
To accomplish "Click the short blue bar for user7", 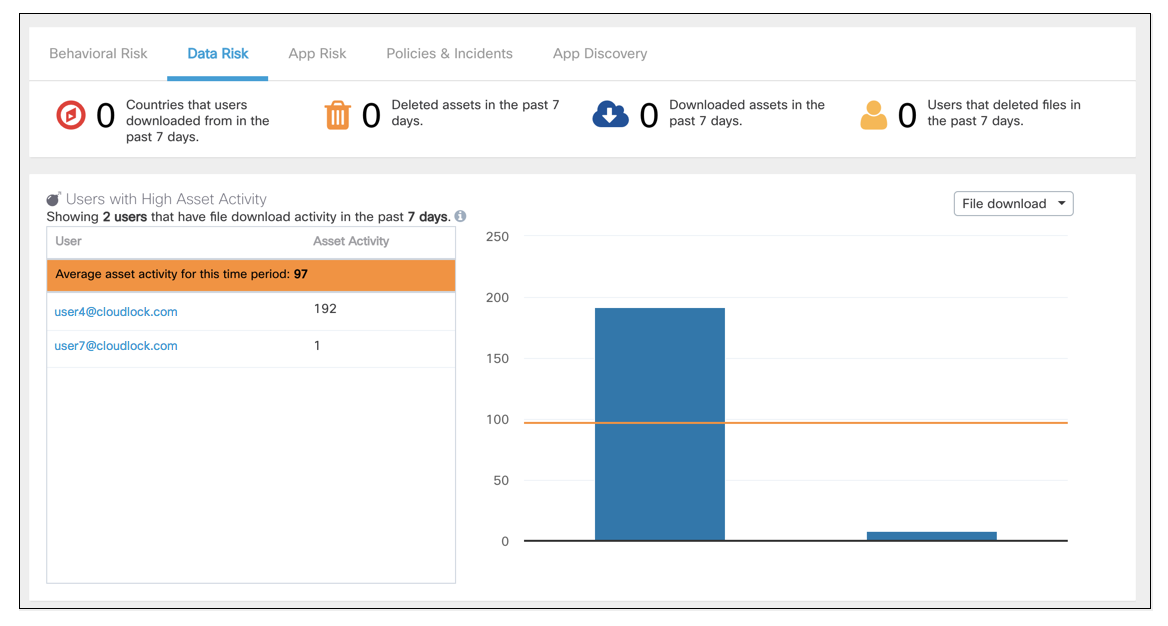I will (x=932, y=536).
